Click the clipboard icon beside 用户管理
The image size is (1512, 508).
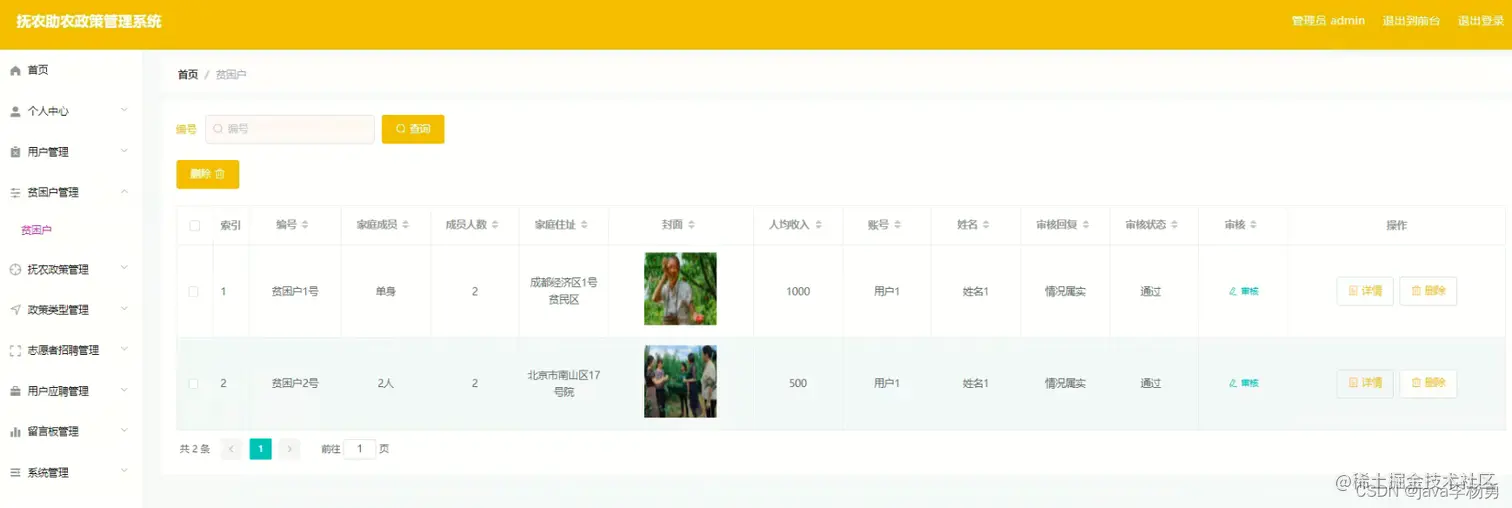click(15, 152)
